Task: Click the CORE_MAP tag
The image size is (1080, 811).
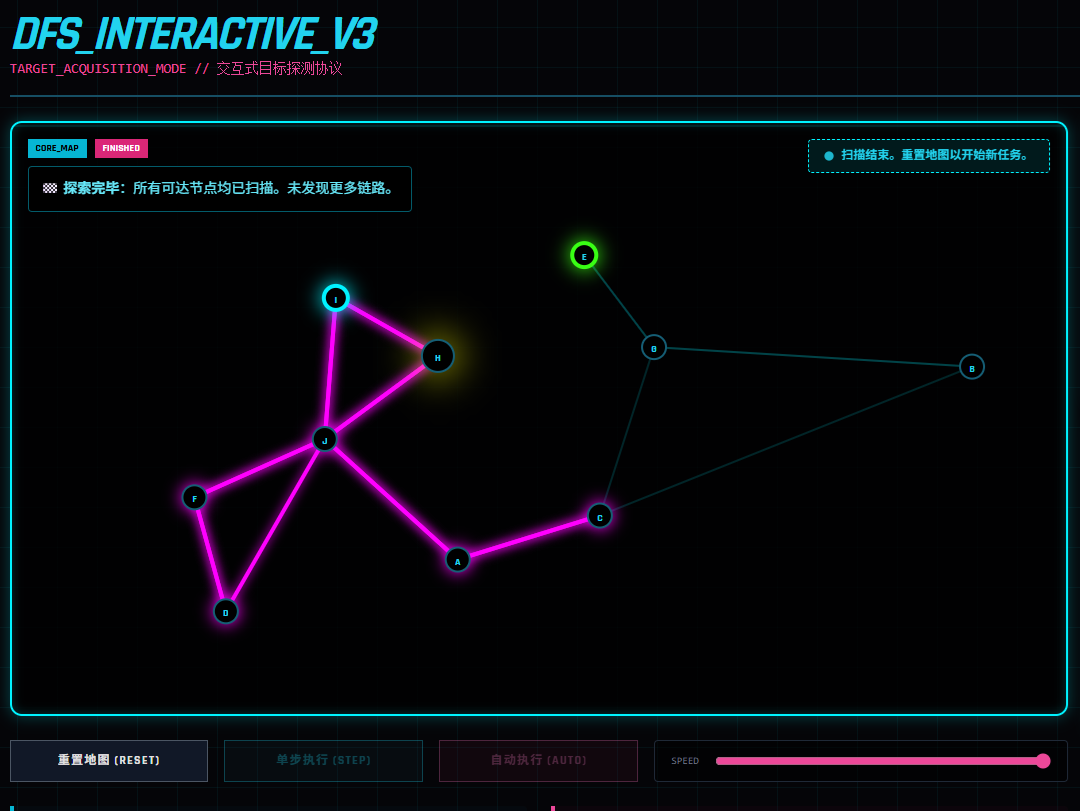Action: (x=57, y=148)
